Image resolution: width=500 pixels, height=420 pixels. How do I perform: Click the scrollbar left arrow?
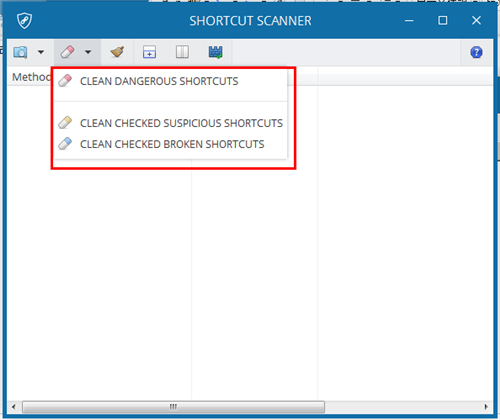[x=13, y=407]
